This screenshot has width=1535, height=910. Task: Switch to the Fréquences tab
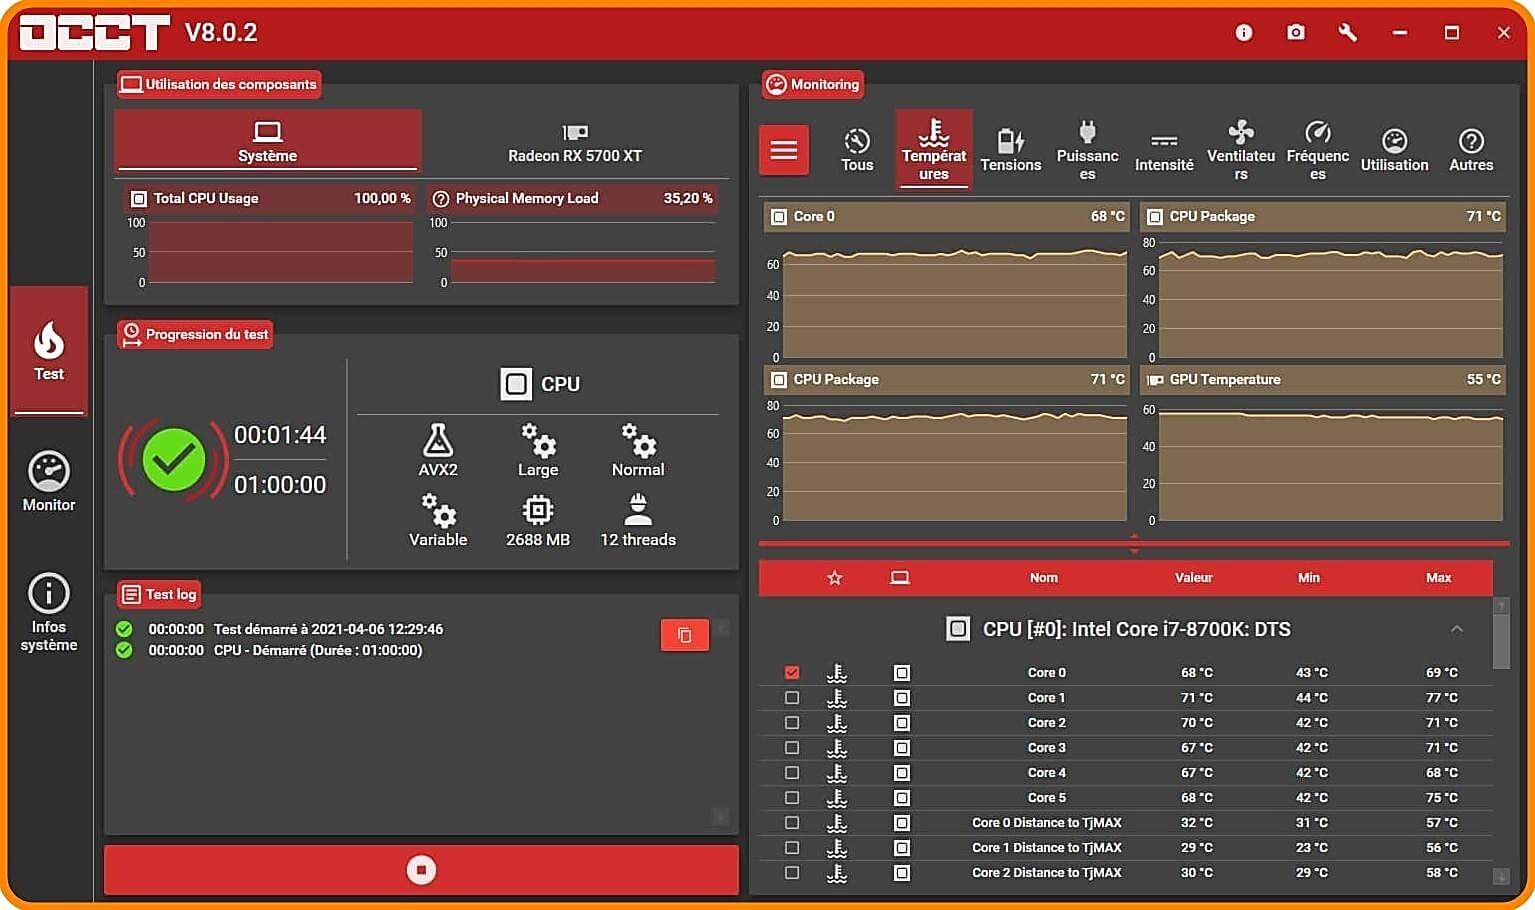pyautogui.click(x=1318, y=150)
